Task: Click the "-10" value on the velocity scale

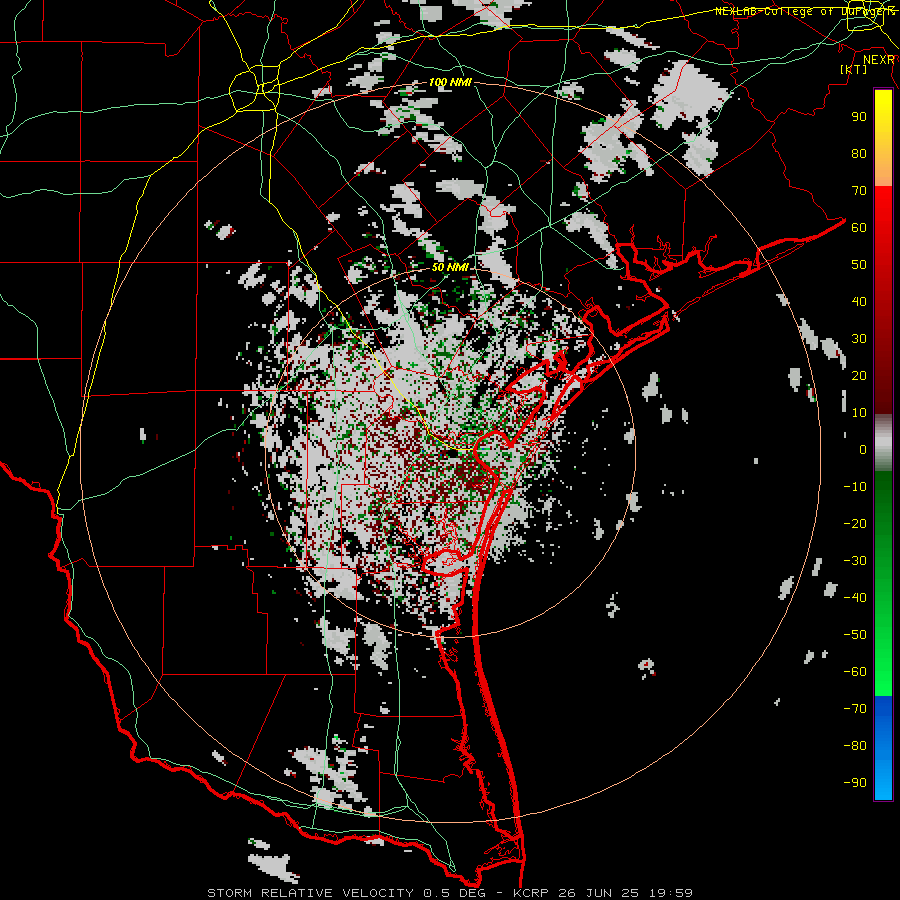Action: [855, 487]
